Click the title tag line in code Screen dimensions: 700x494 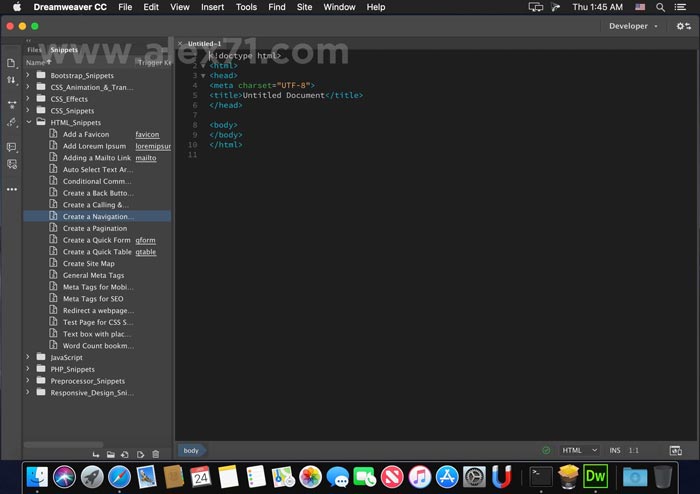tap(286, 95)
